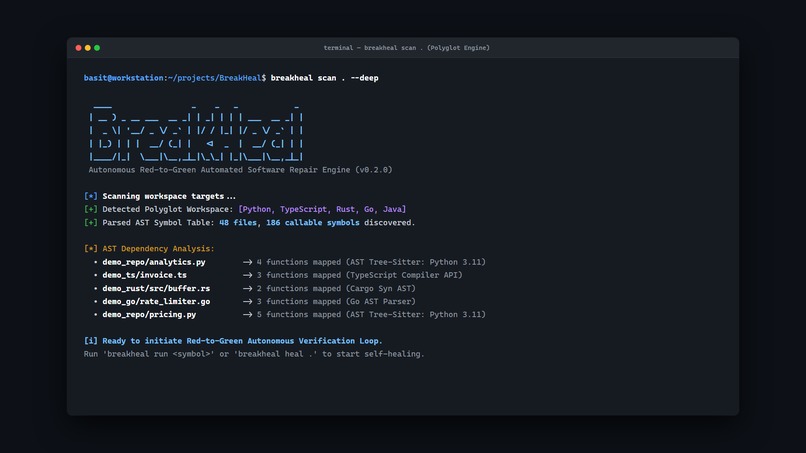Click the terminal window title text
Viewport: 806px width, 453px height.
[x=406, y=48]
